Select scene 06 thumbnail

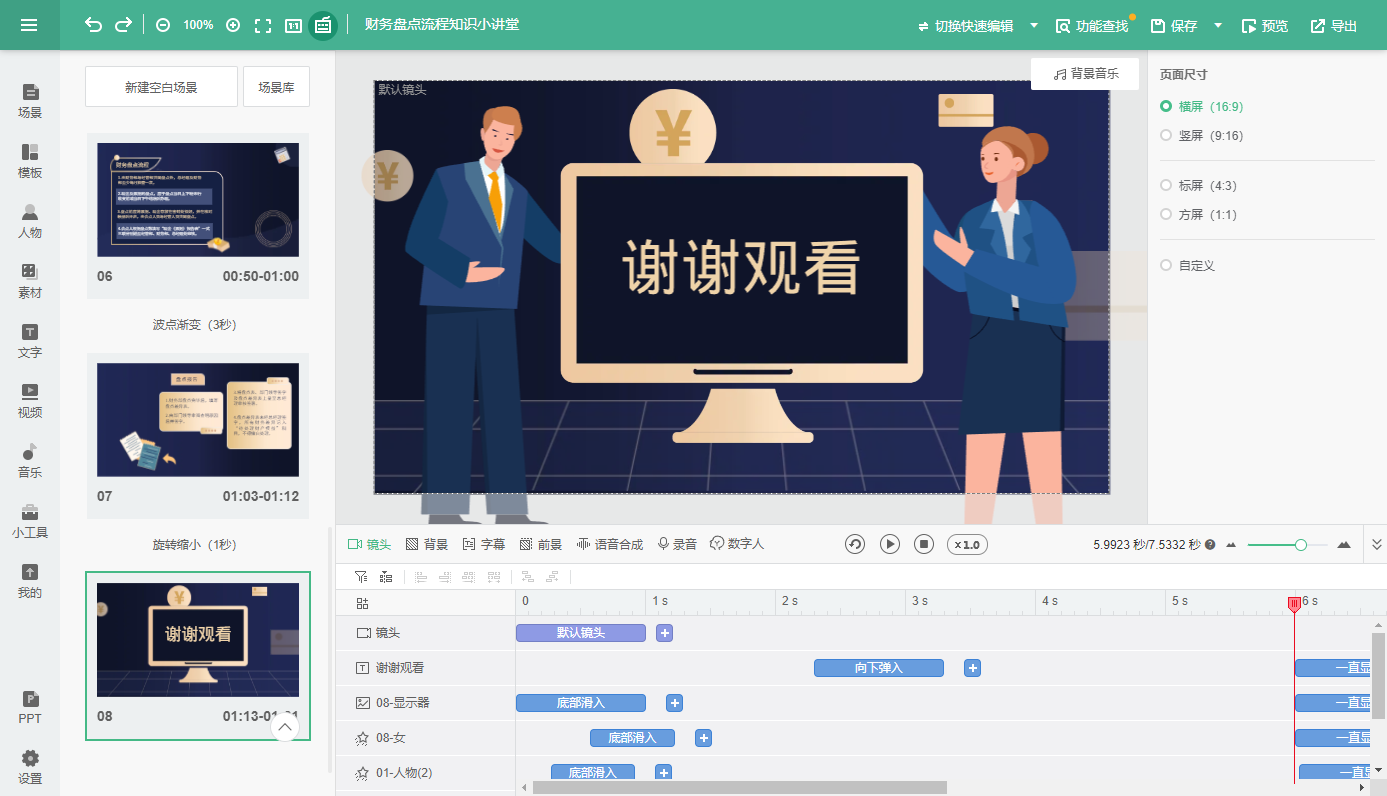pyautogui.click(x=198, y=200)
